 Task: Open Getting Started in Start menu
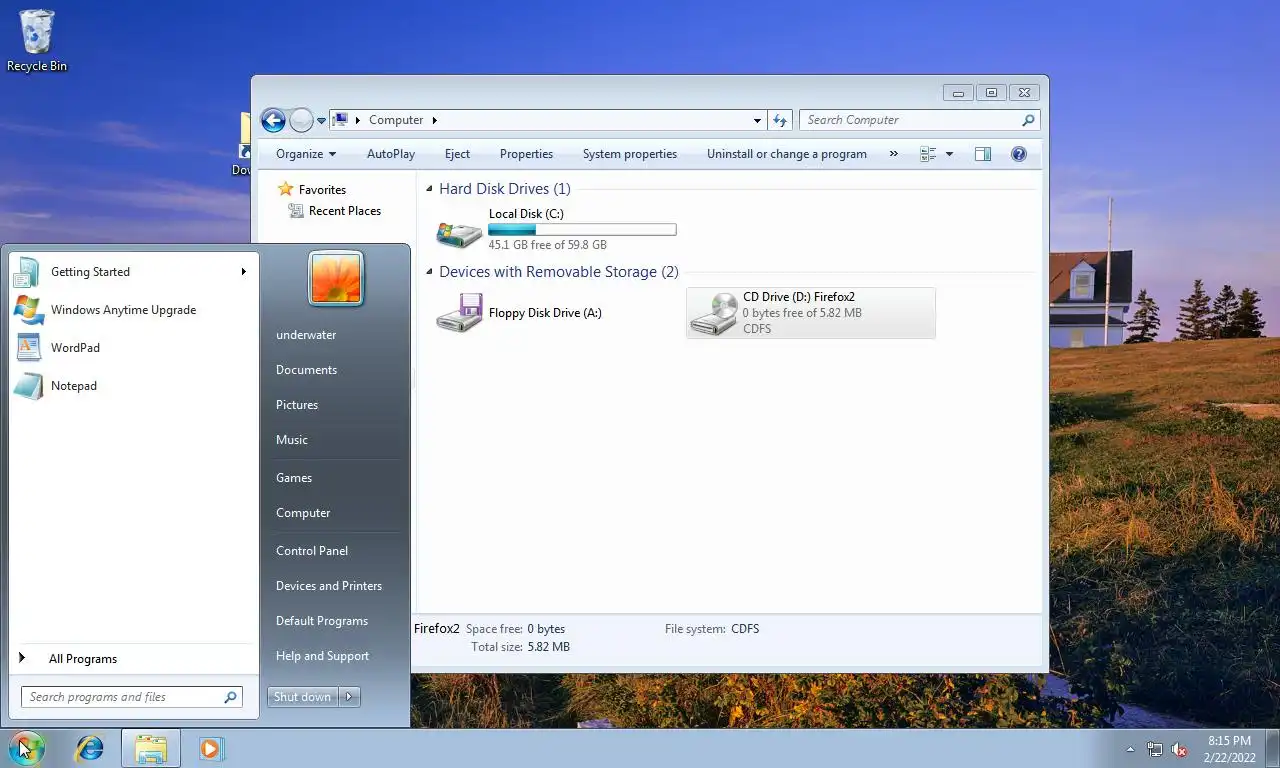pos(133,272)
